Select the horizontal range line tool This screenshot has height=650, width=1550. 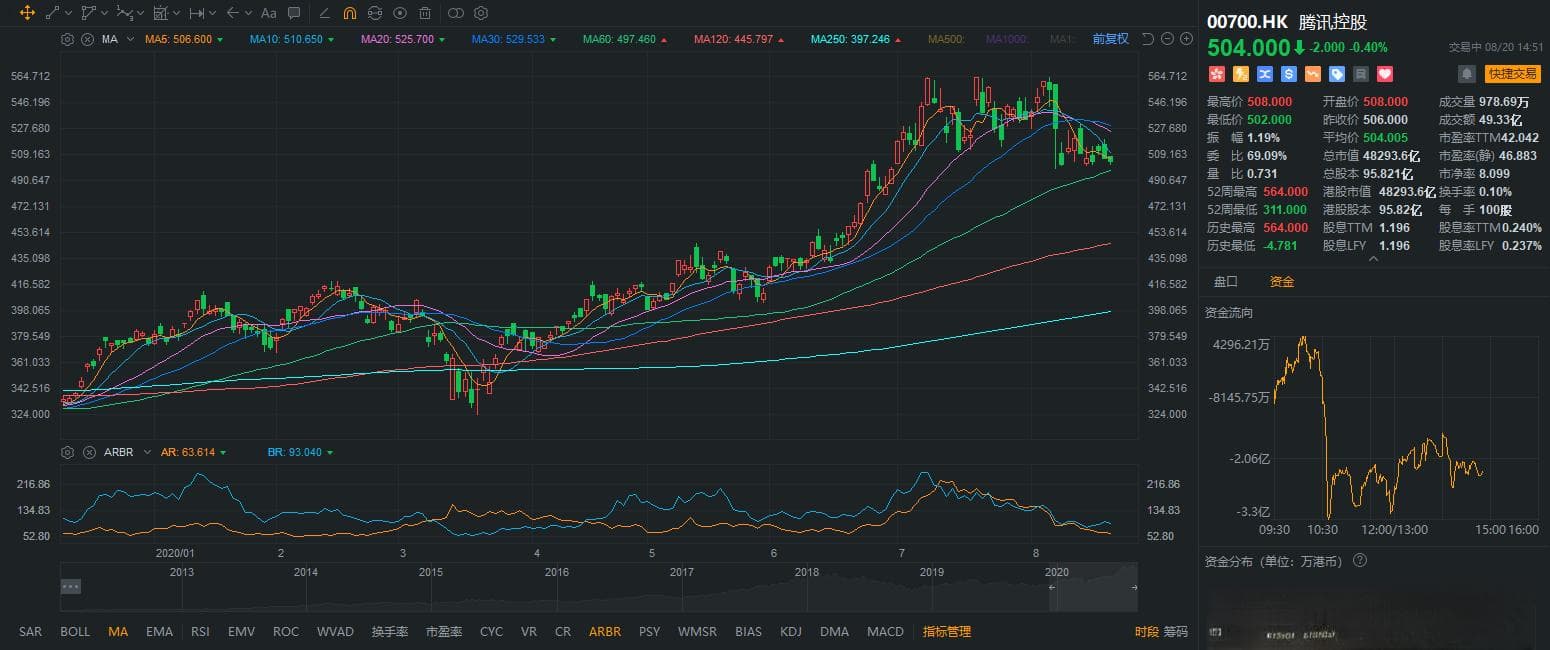click(x=197, y=13)
